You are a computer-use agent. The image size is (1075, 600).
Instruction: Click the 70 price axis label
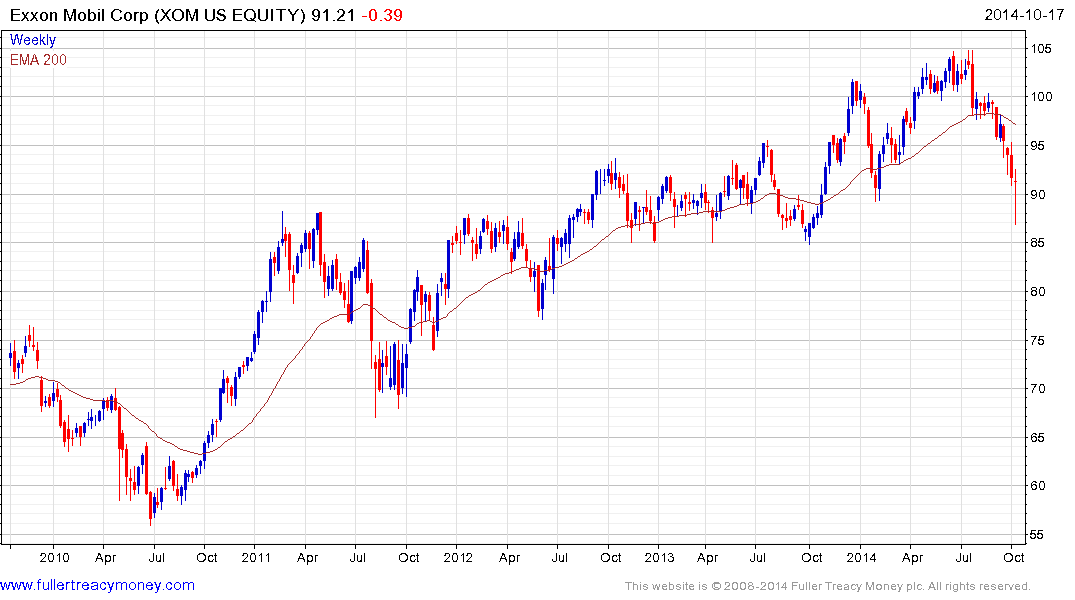pos(1038,389)
